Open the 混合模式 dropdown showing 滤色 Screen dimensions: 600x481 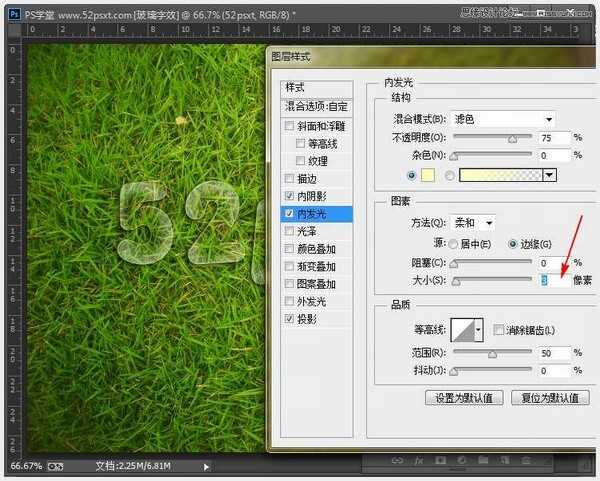tap(502, 119)
